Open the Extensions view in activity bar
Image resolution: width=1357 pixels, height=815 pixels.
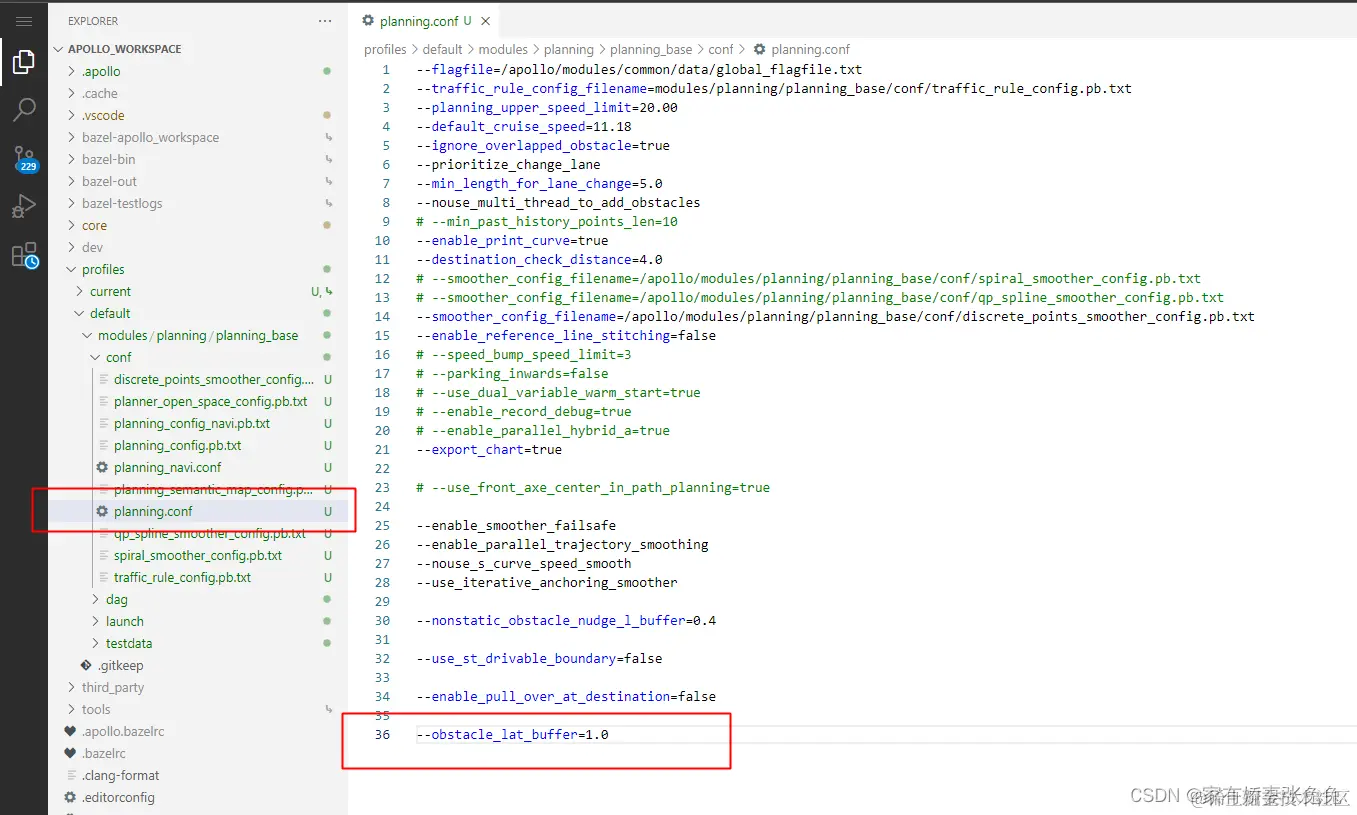coord(24,255)
